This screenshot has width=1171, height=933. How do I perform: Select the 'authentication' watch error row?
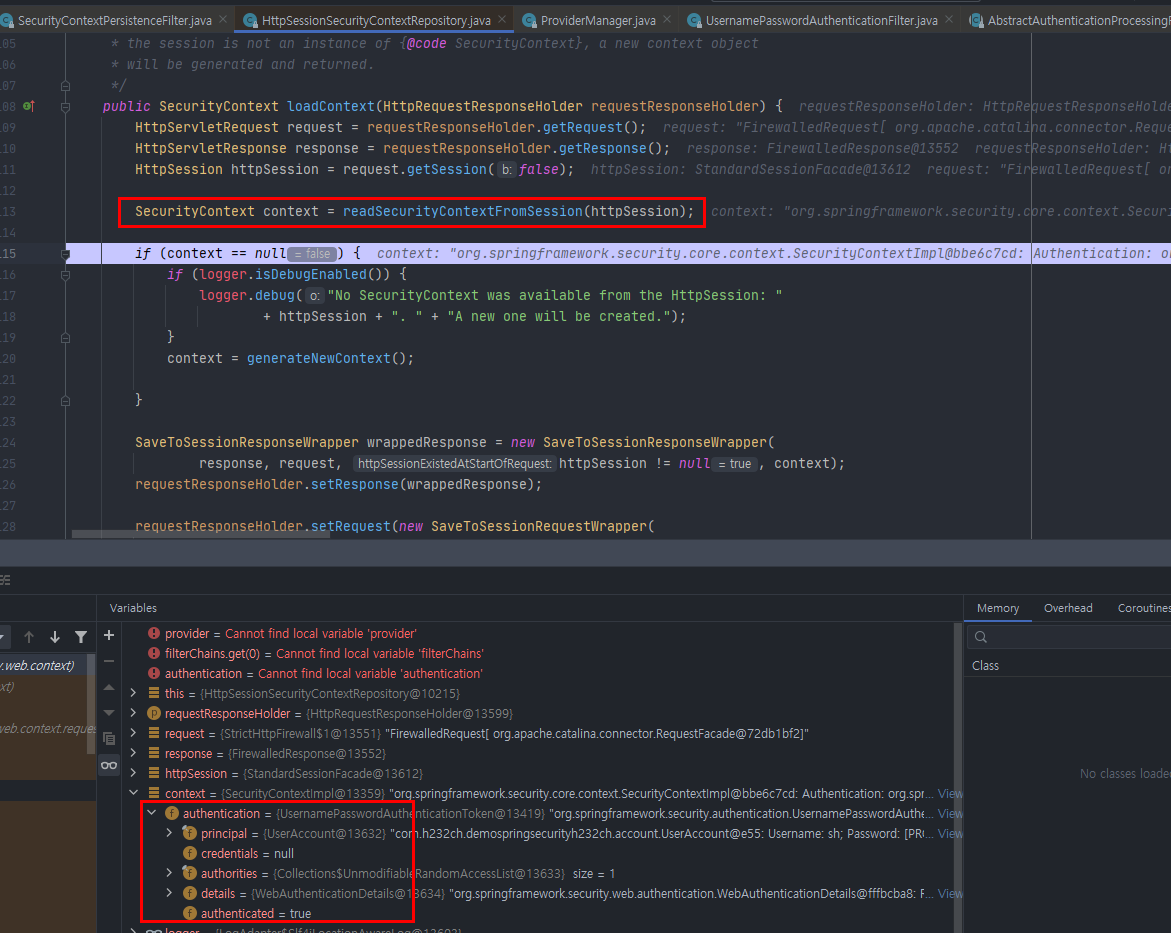tap(314, 674)
